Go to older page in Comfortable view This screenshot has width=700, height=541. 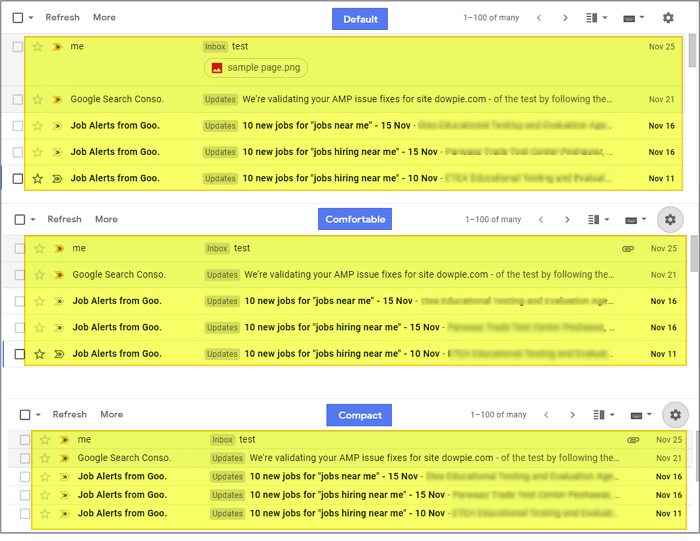tap(567, 220)
